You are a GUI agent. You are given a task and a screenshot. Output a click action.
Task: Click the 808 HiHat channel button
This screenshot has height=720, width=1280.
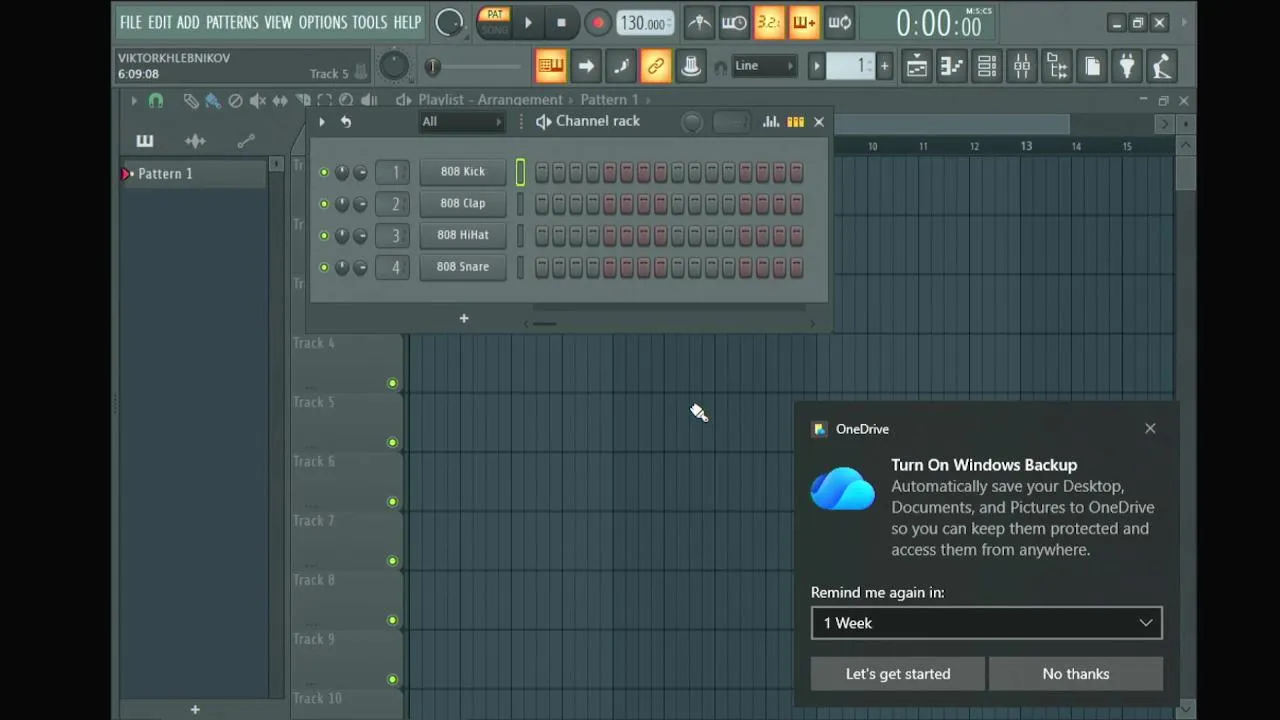pos(463,235)
